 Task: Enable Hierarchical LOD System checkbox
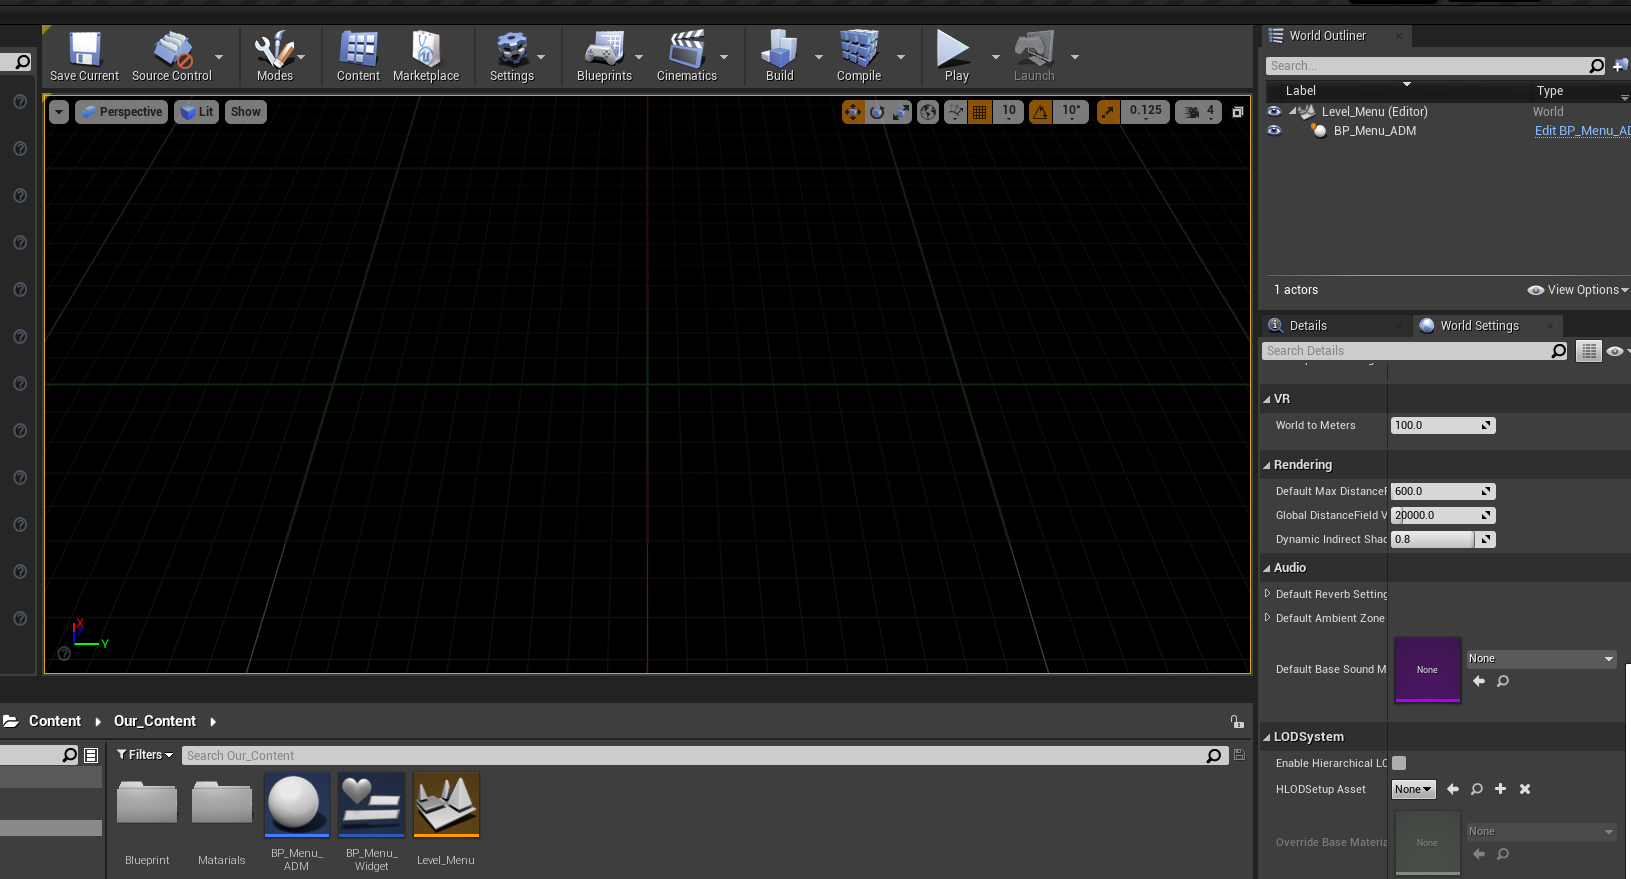click(1399, 763)
